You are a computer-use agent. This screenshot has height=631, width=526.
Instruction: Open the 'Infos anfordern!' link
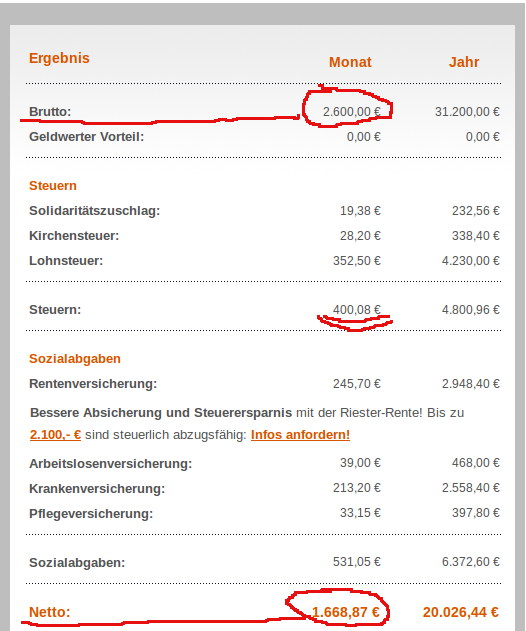coord(300,435)
